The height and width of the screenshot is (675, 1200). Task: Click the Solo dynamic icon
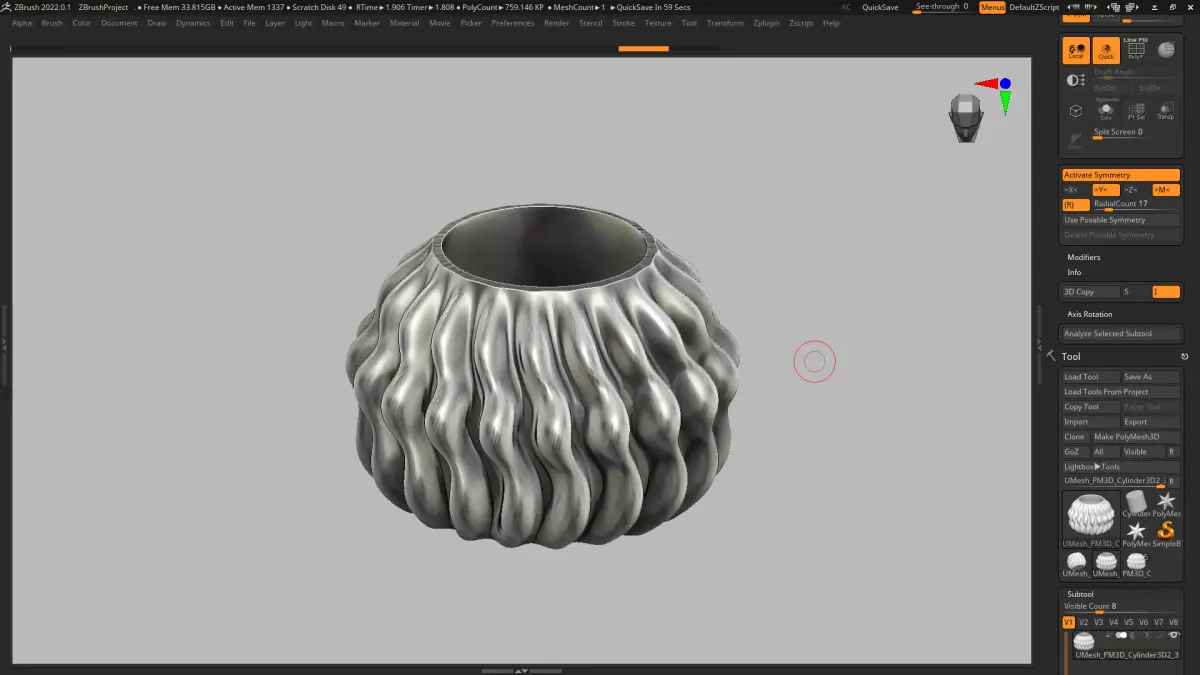pyautogui.click(x=1106, y=112)
